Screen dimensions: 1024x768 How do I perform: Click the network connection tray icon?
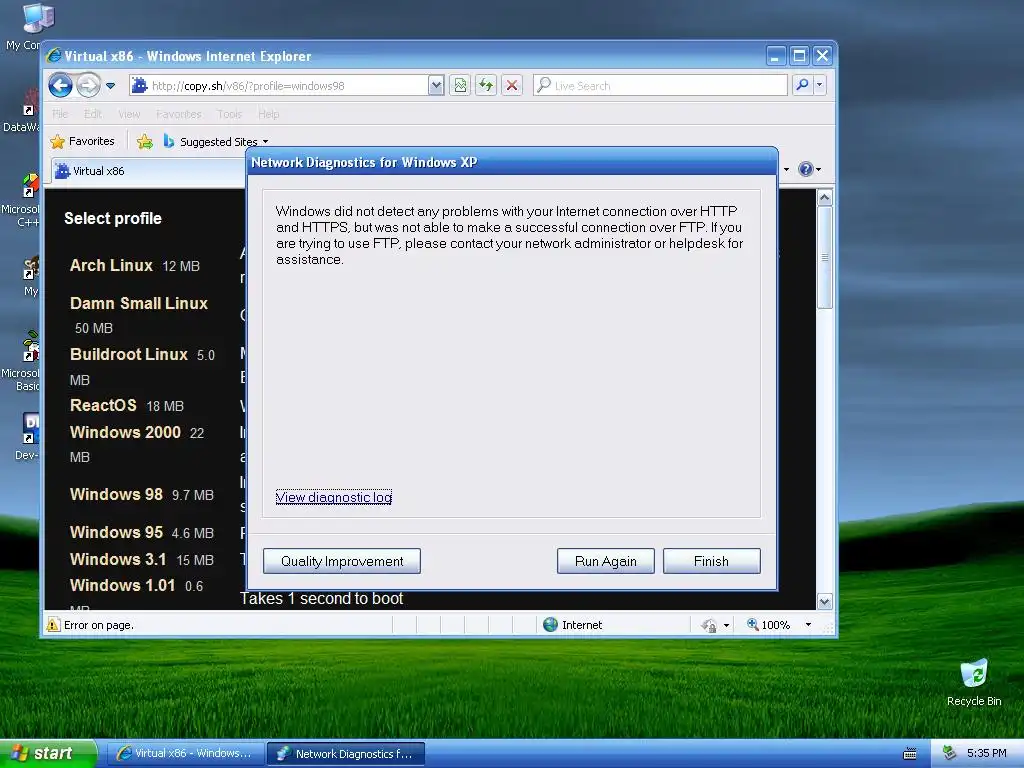click(x=950, y=754)
